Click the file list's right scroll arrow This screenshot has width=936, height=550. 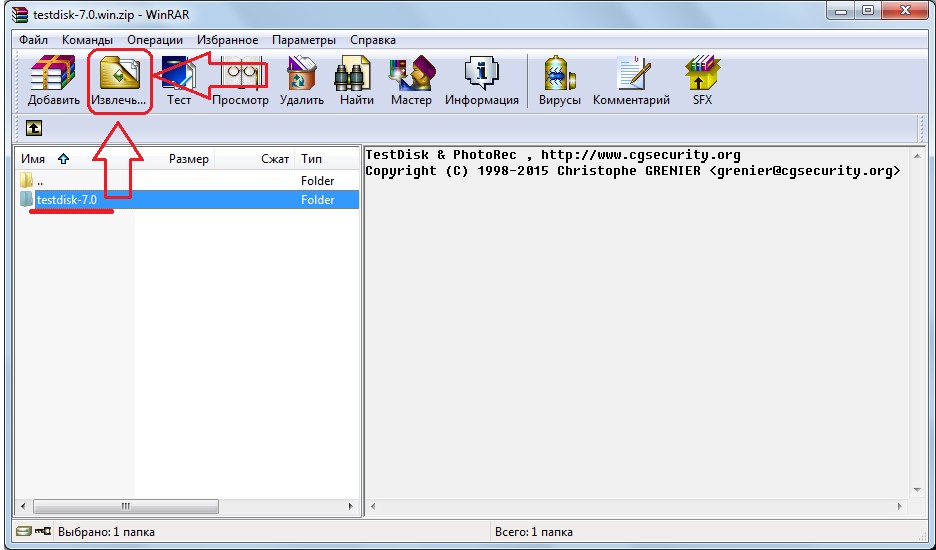point(351,506)
